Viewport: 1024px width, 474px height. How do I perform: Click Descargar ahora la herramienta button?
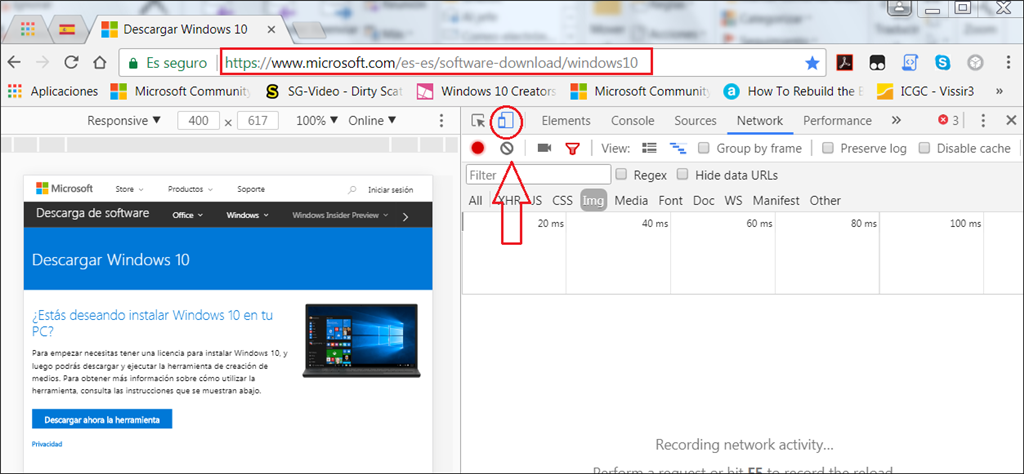click(102, 419)
